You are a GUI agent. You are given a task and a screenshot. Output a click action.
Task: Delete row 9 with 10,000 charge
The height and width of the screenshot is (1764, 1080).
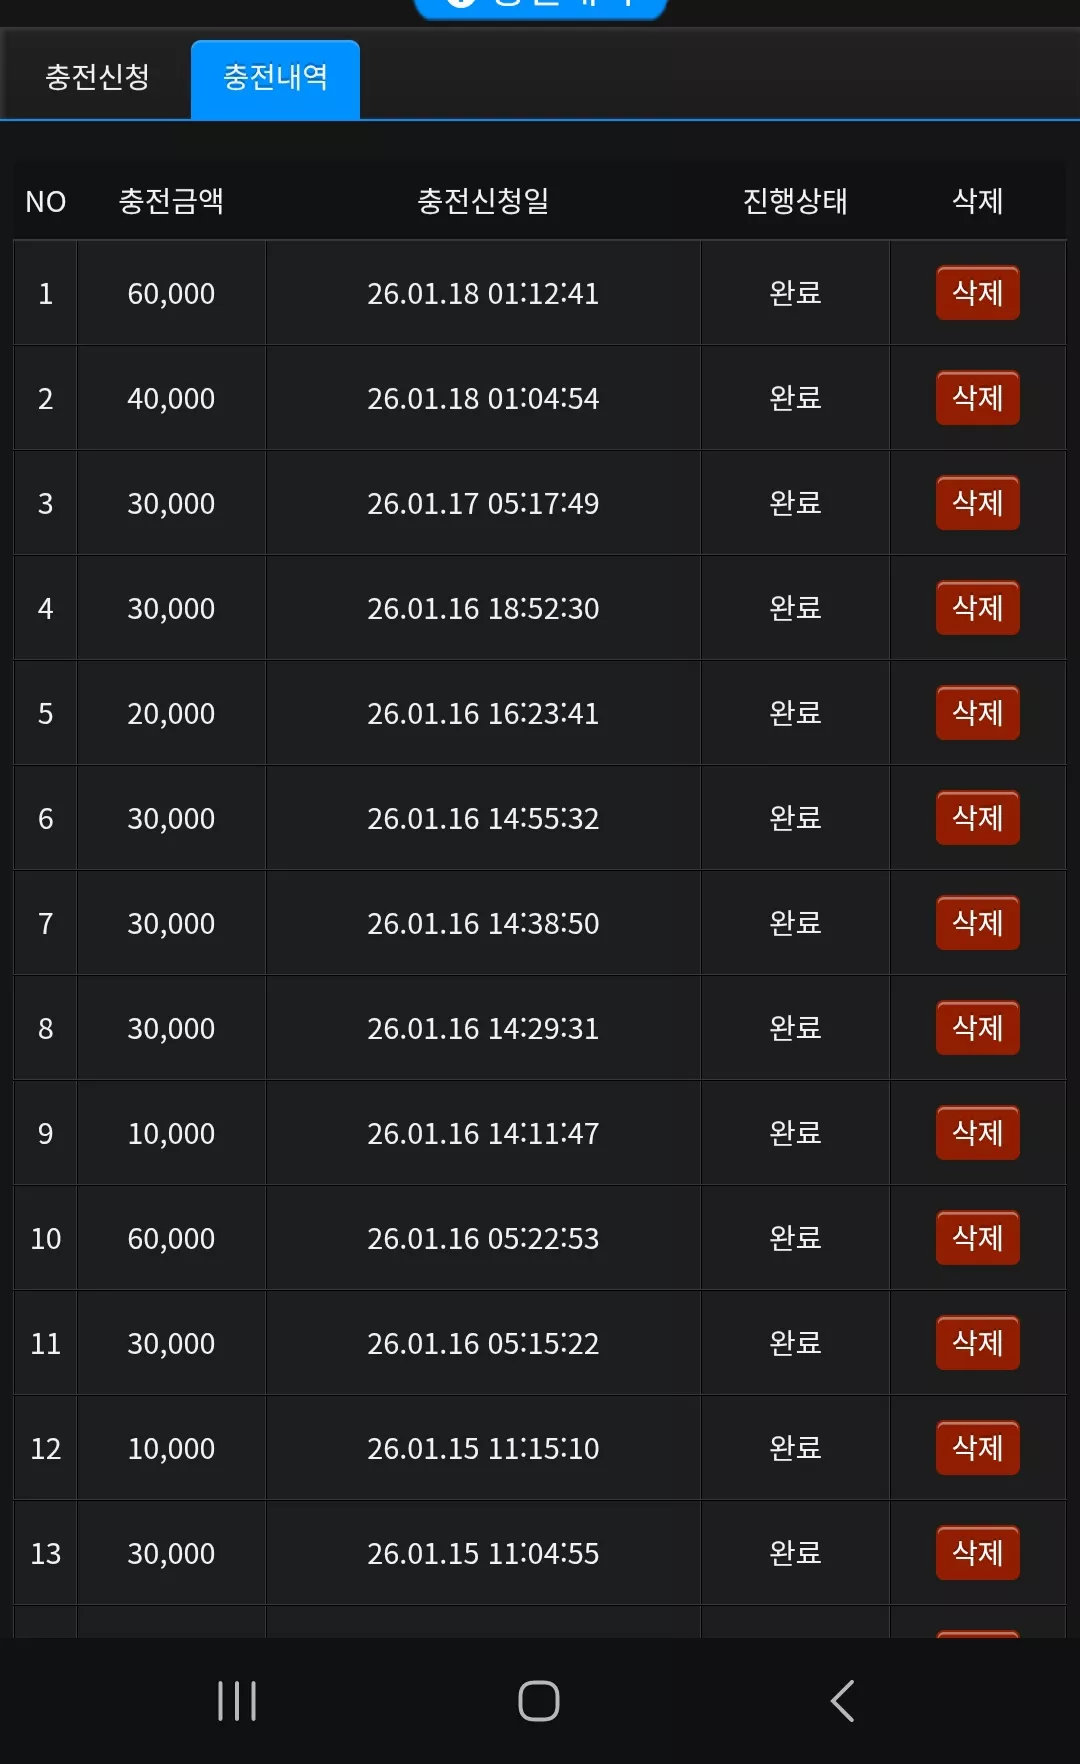[977, 1133]
